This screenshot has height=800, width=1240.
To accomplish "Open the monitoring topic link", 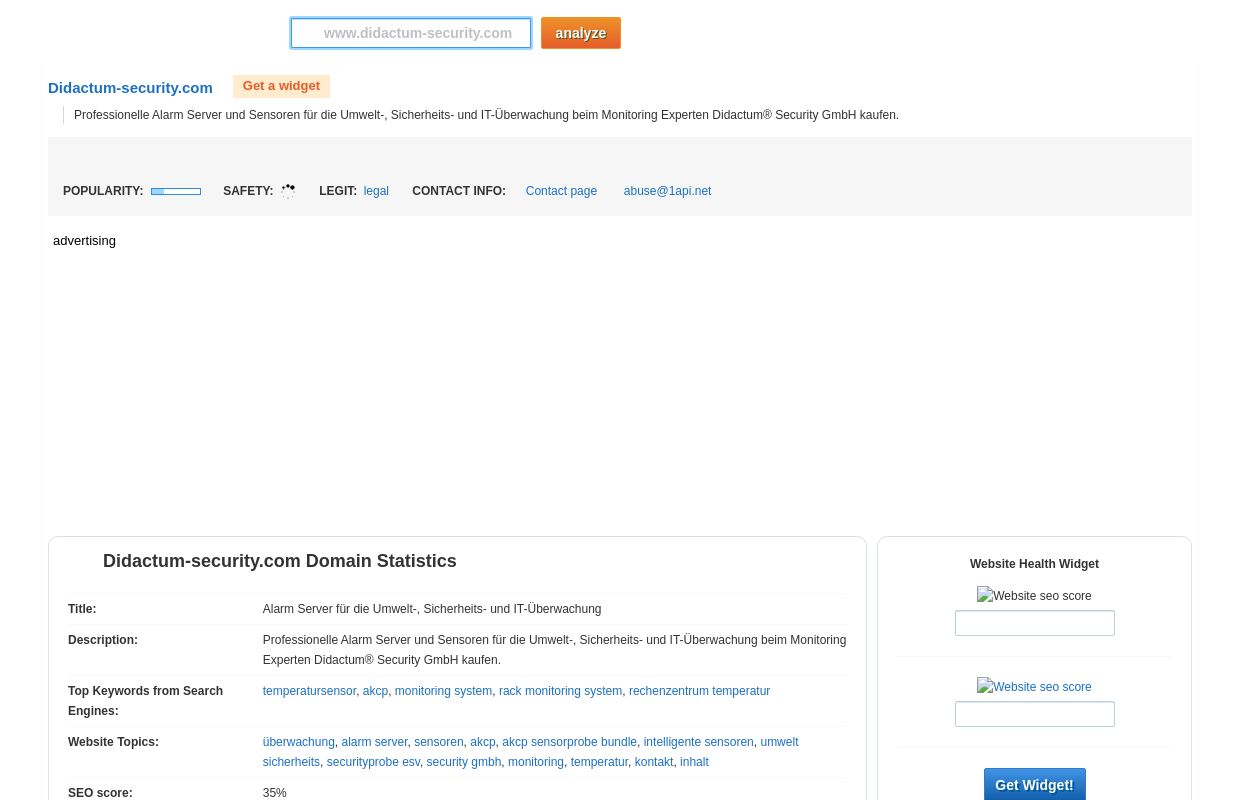I will point(535,762).
